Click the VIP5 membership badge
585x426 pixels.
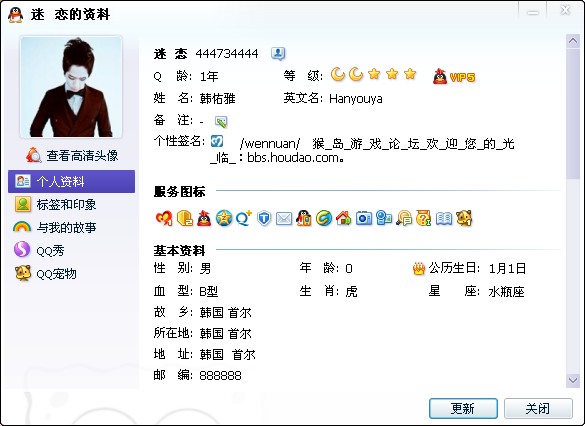coord(454,76)
